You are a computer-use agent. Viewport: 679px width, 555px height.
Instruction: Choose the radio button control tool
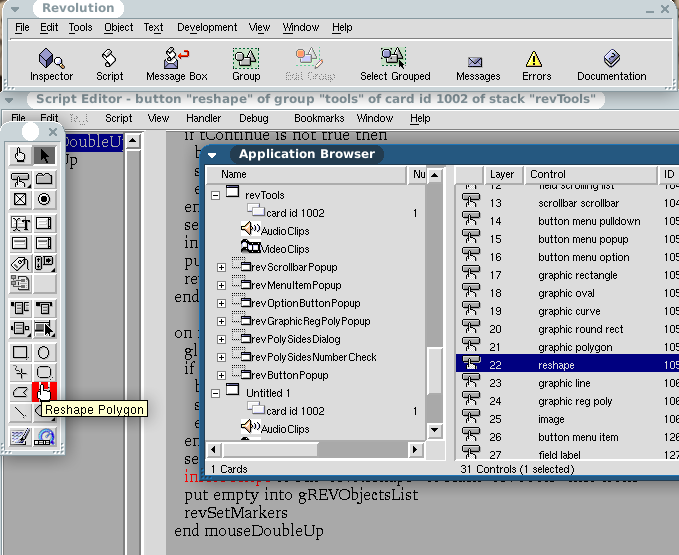(x=44, y=199)
